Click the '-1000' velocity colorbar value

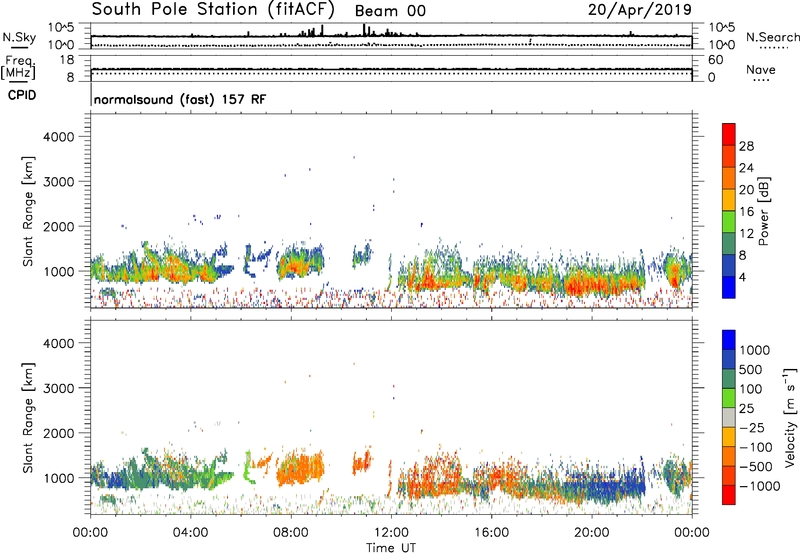[x=759, y=486]
